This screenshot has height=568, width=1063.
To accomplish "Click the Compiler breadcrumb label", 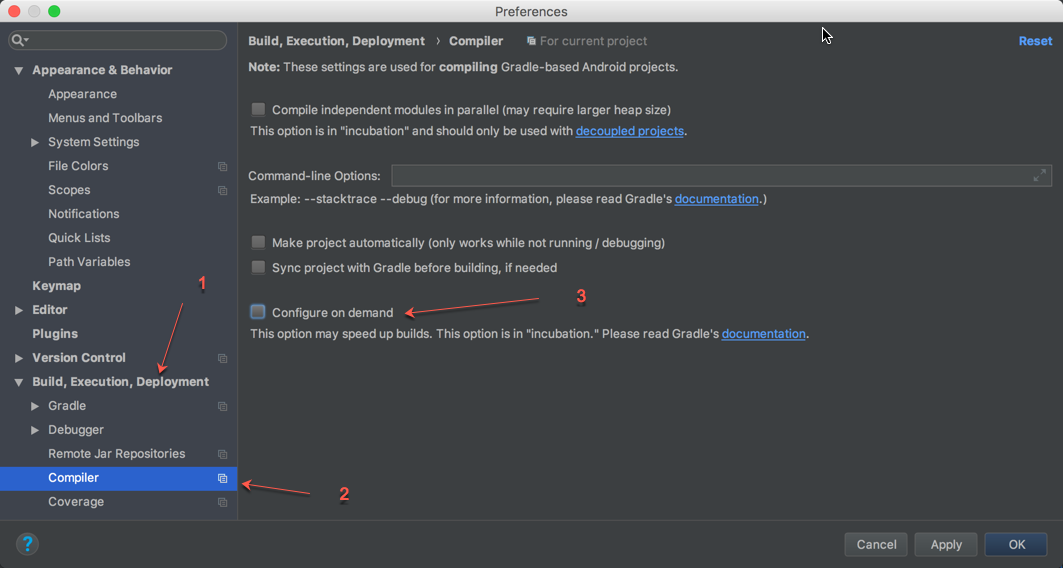I will (x=476, y=41).
